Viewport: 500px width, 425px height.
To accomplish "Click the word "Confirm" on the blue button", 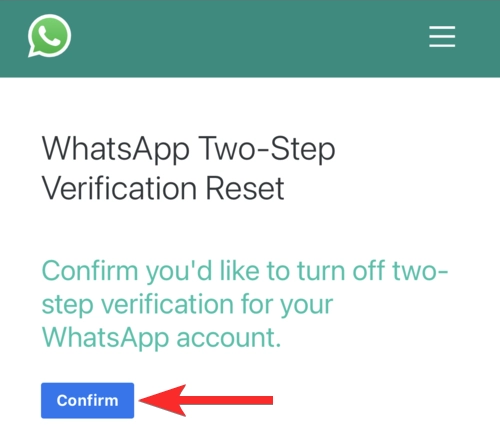I will pyautogui.click(x=87, y=400).
